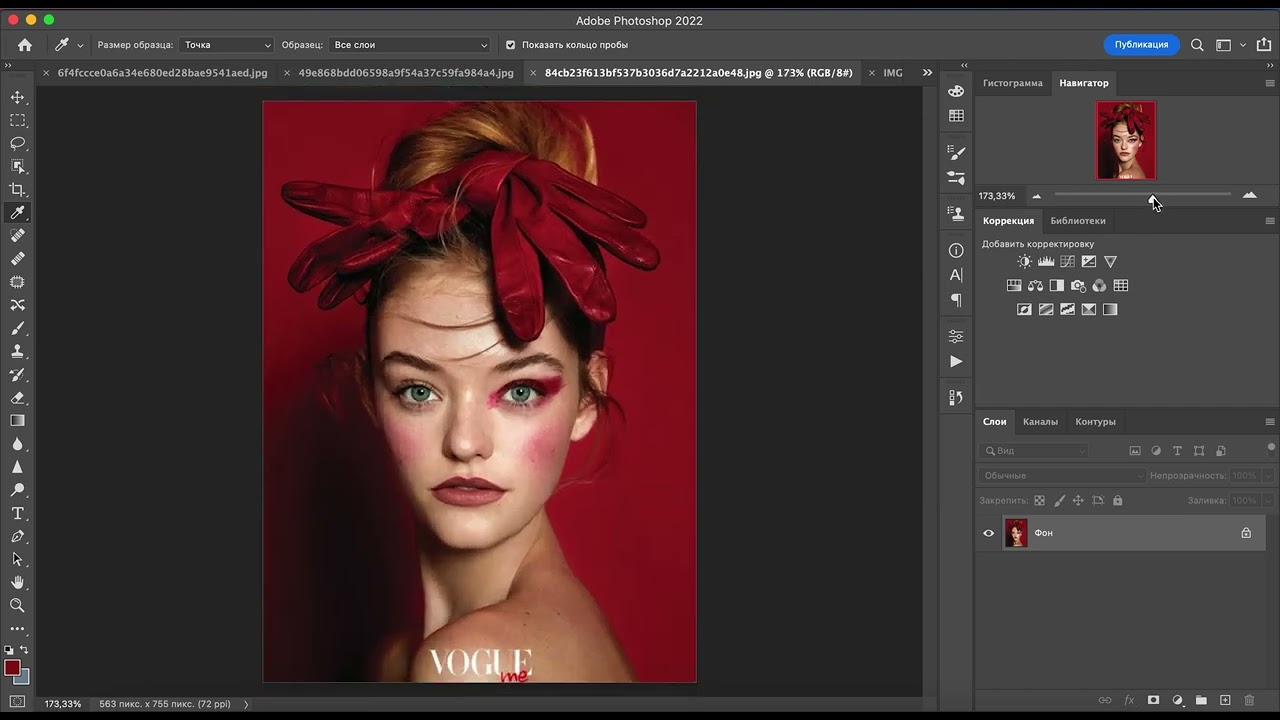
Task: Select the Move tool
Action: (17, 97)
